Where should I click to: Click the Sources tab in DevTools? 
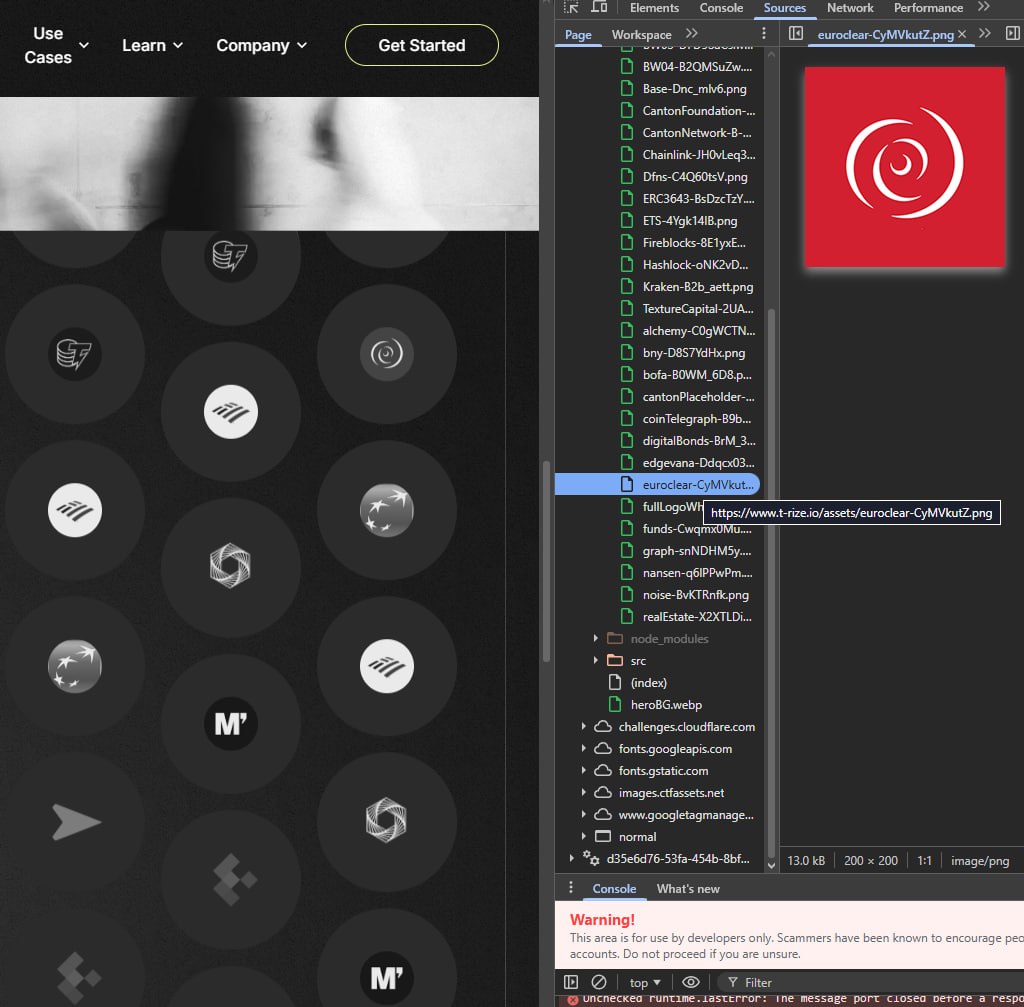click(784, 8)
